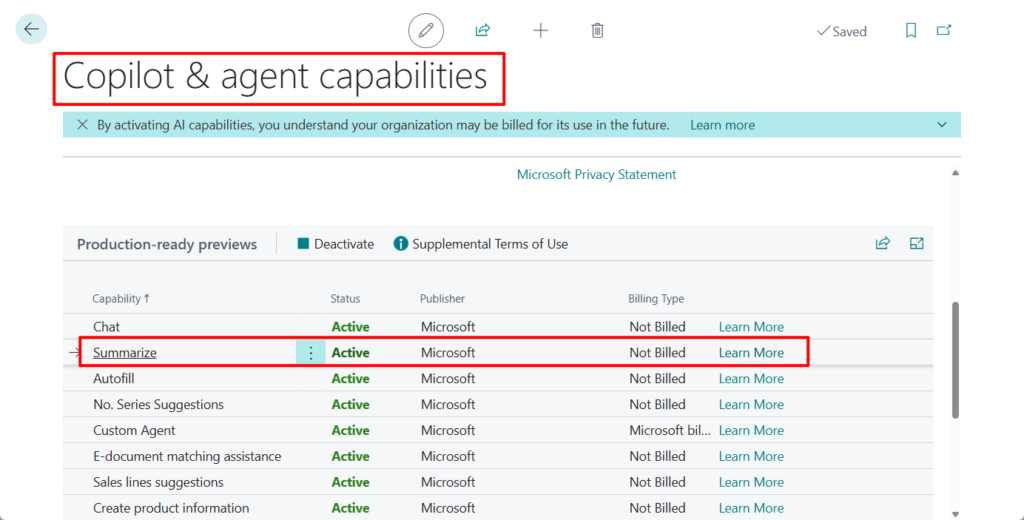The width and height of the screenshot is (1024, 520).
Task: Click share icon in Production-ready previews section
Action: click(883, 243)
